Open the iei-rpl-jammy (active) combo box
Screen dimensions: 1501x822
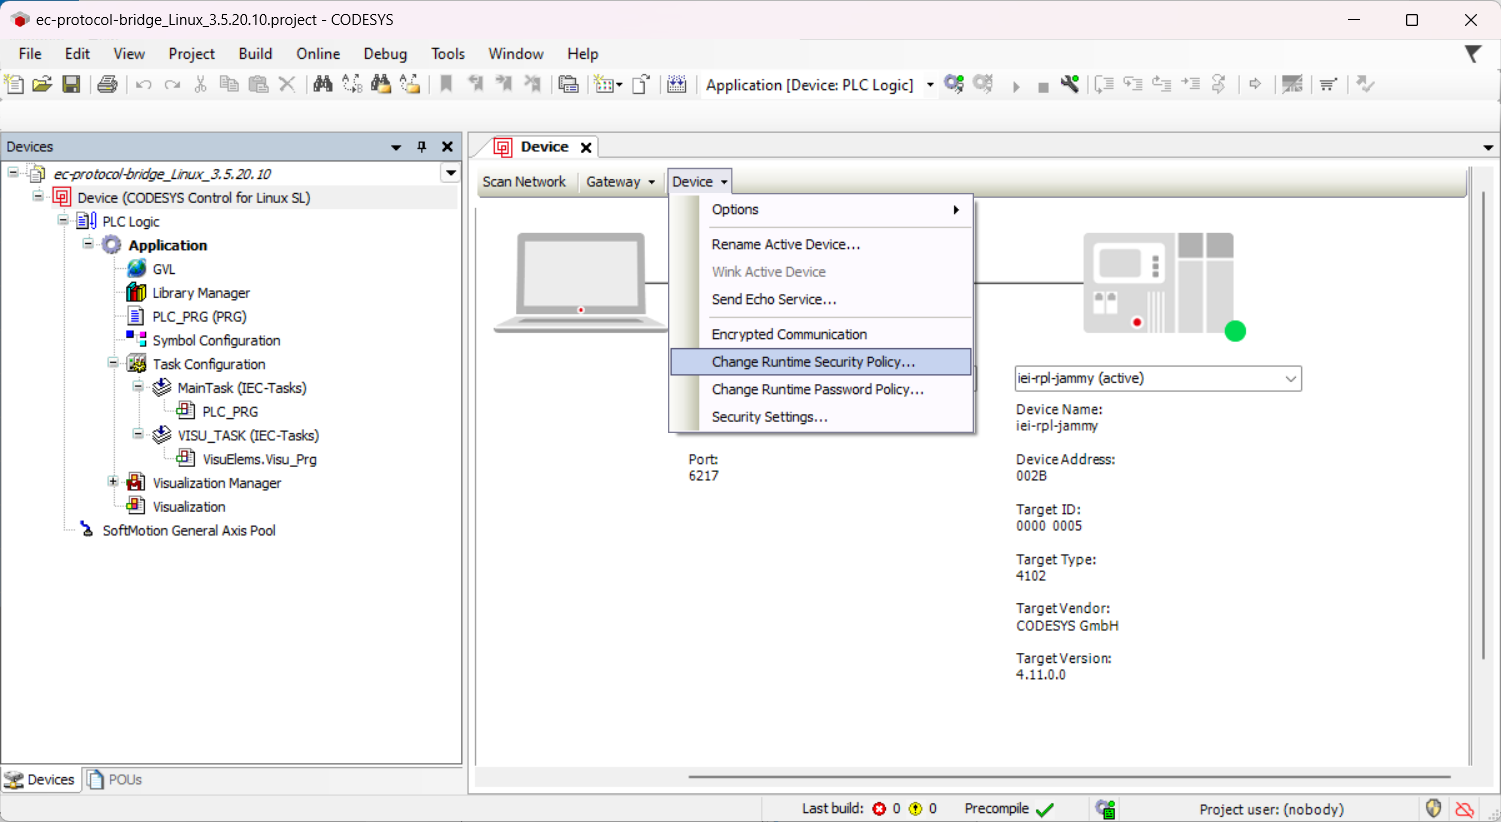point(1158,378)
